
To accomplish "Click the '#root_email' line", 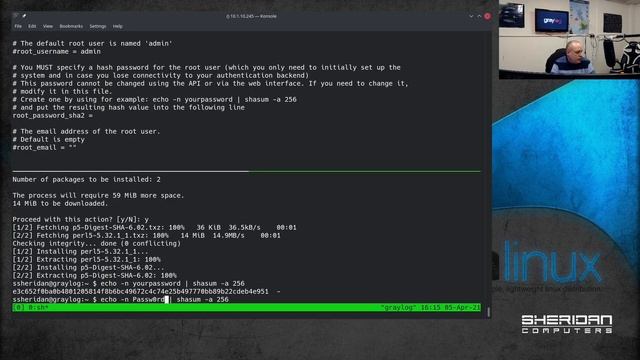I will coord(44,147).
